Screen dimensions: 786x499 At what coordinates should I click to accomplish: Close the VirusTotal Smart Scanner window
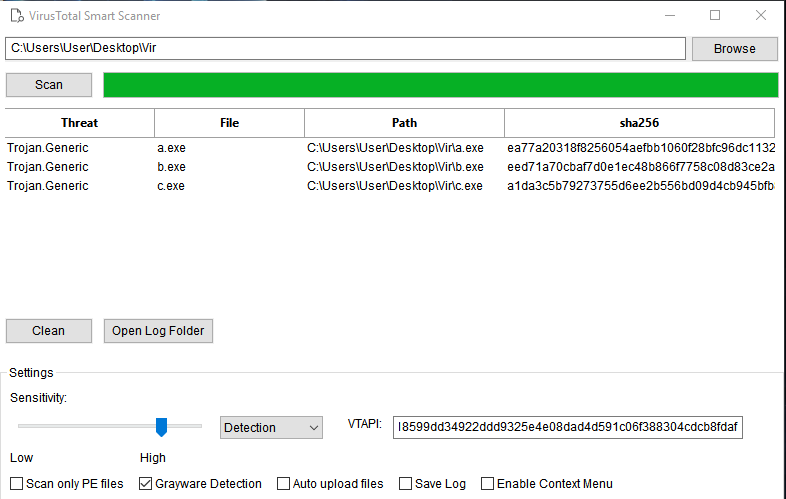(x=761, y=16)
